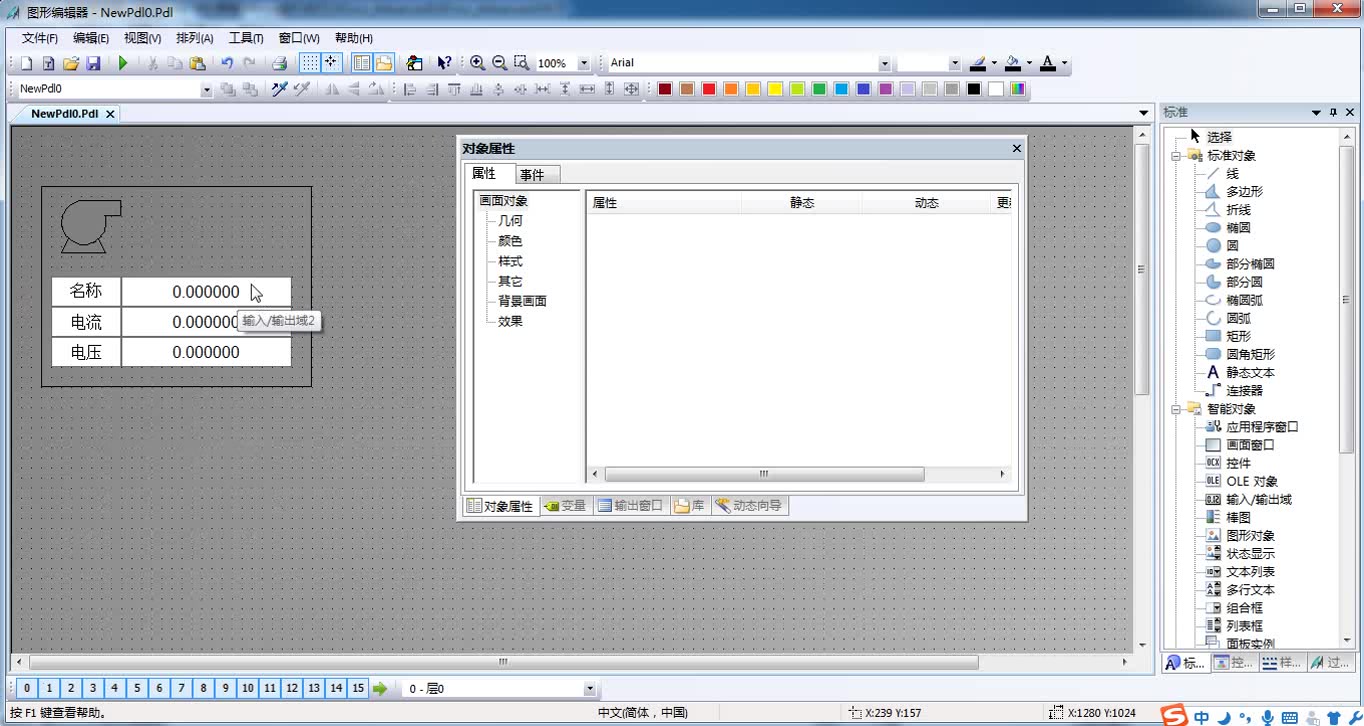Pick the dark red color swatch
The height and width of the screenshot is (726, 1364).
tap(665, 89)
